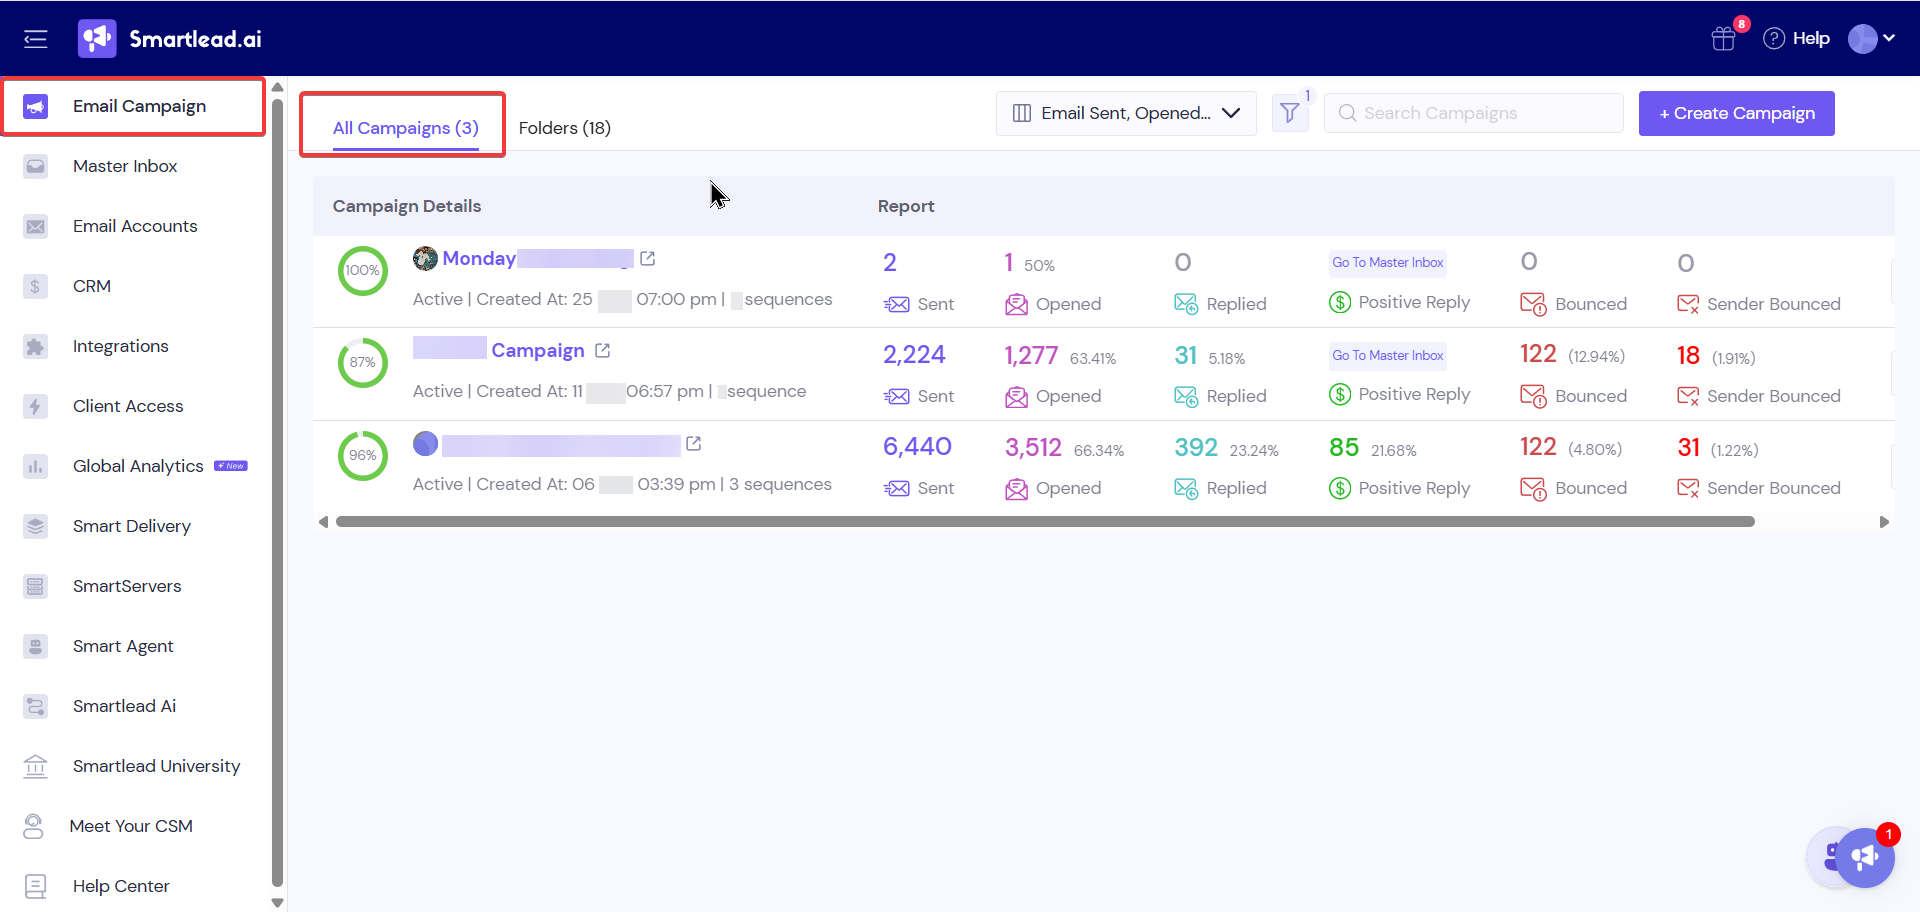The width and height of the screenshot is (1920, 912).
Task: Click the Sender Bounced icon in 96% row
Action: (x=1688, y=488)
